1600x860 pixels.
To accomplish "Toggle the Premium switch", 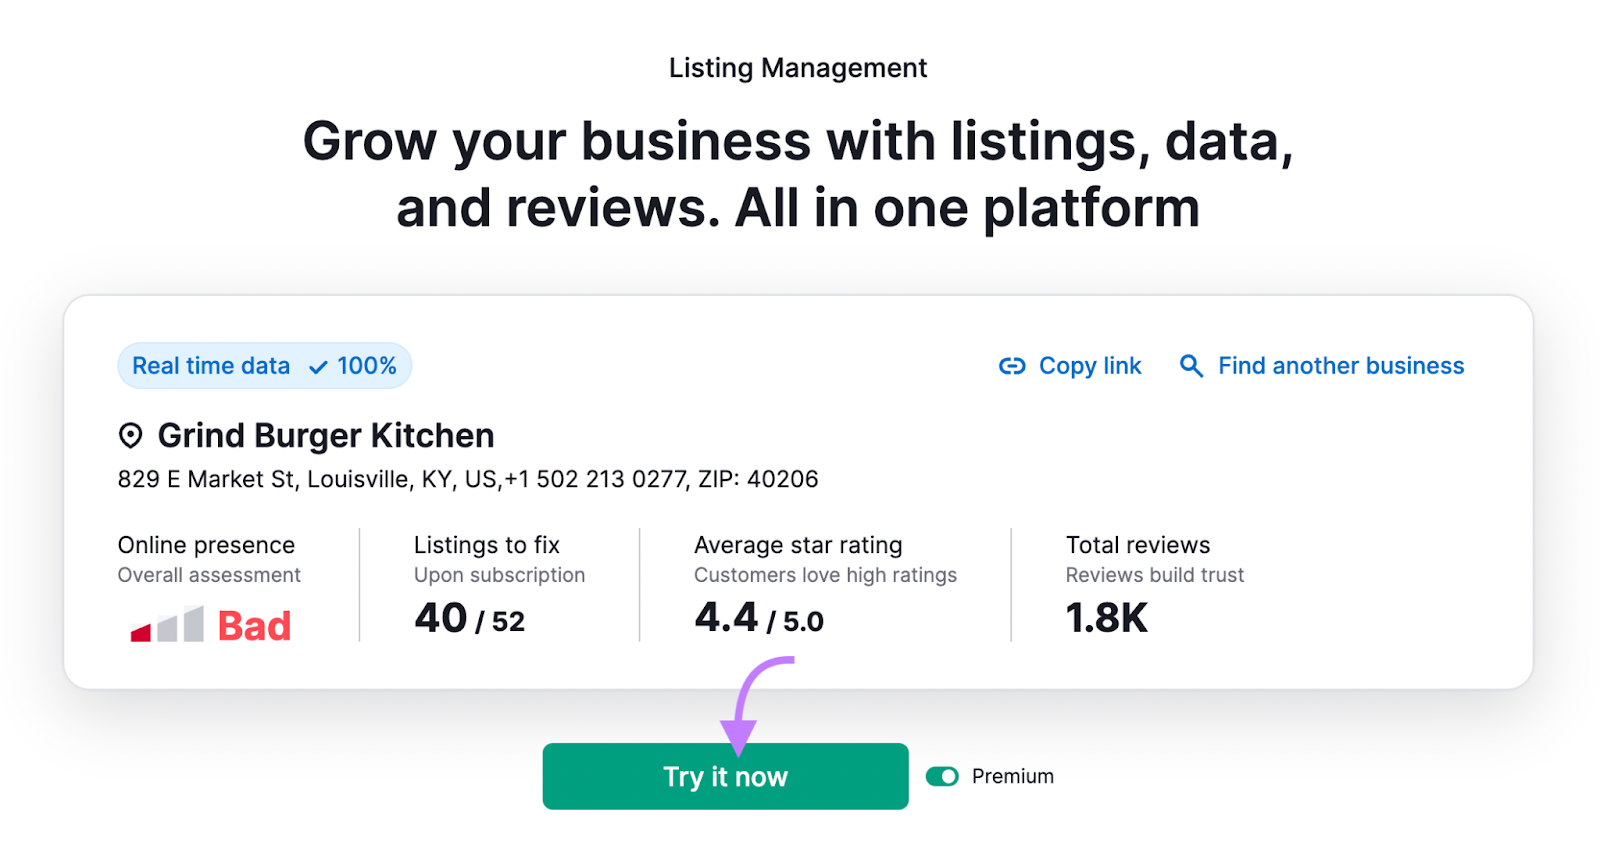I will pyautogui.click(x=942, y=776).
